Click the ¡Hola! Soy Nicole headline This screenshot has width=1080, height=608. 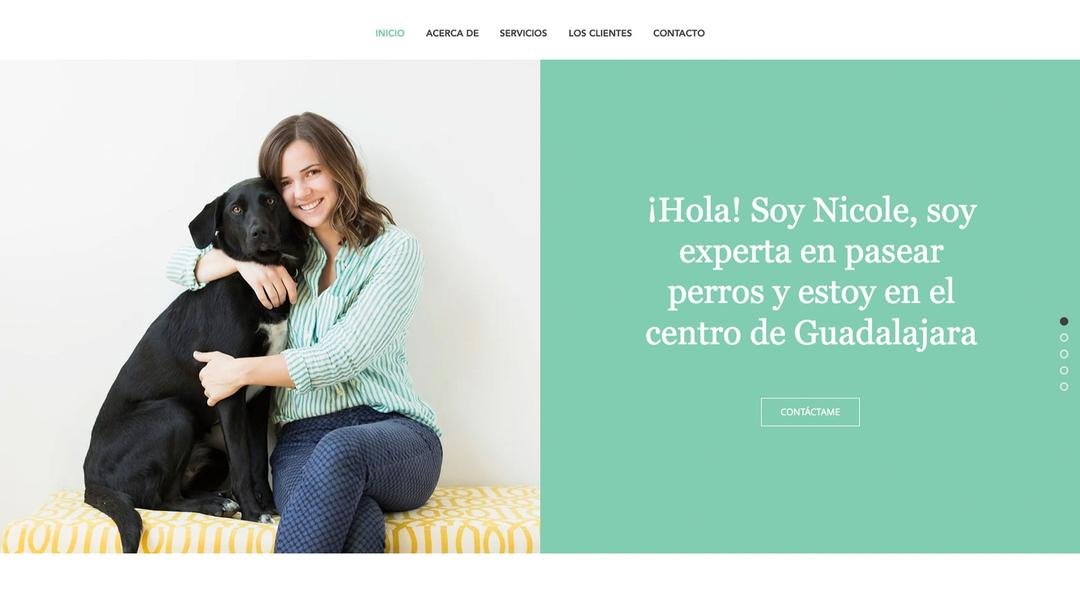811,271
